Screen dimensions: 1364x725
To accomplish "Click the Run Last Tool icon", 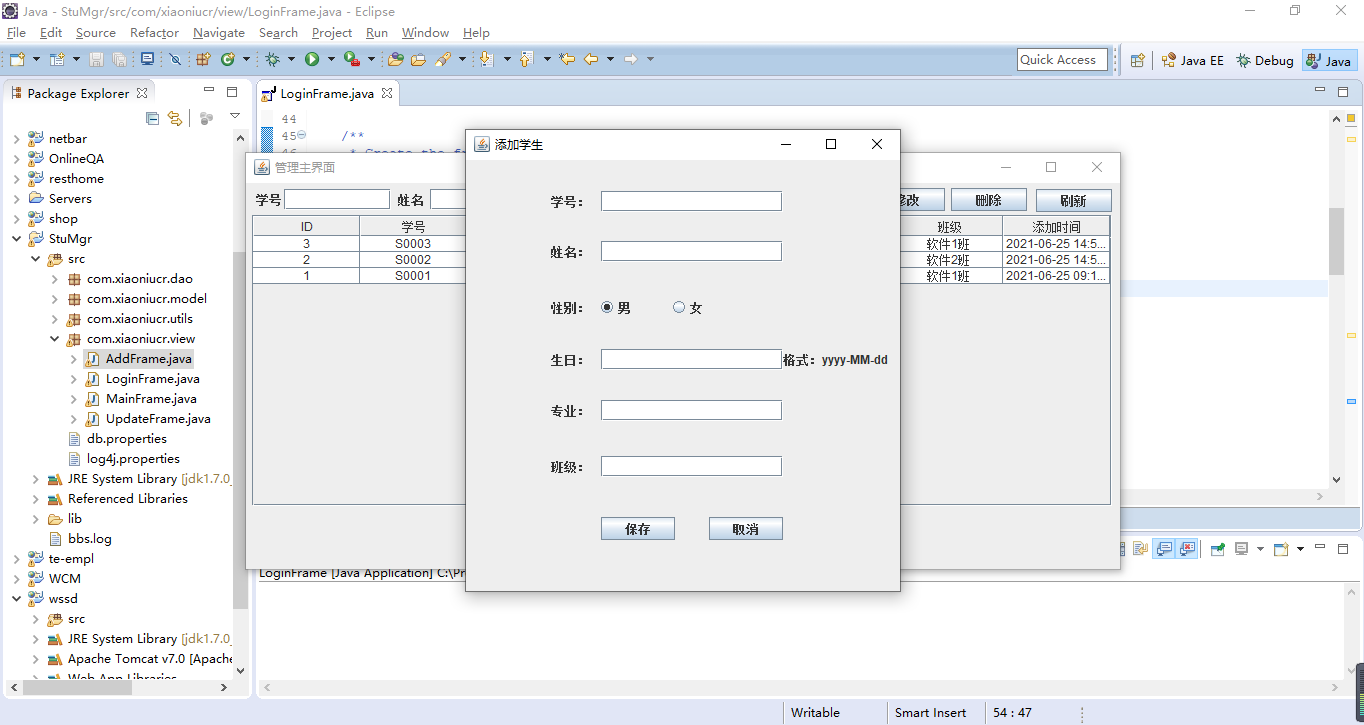I will click(352, 59).
